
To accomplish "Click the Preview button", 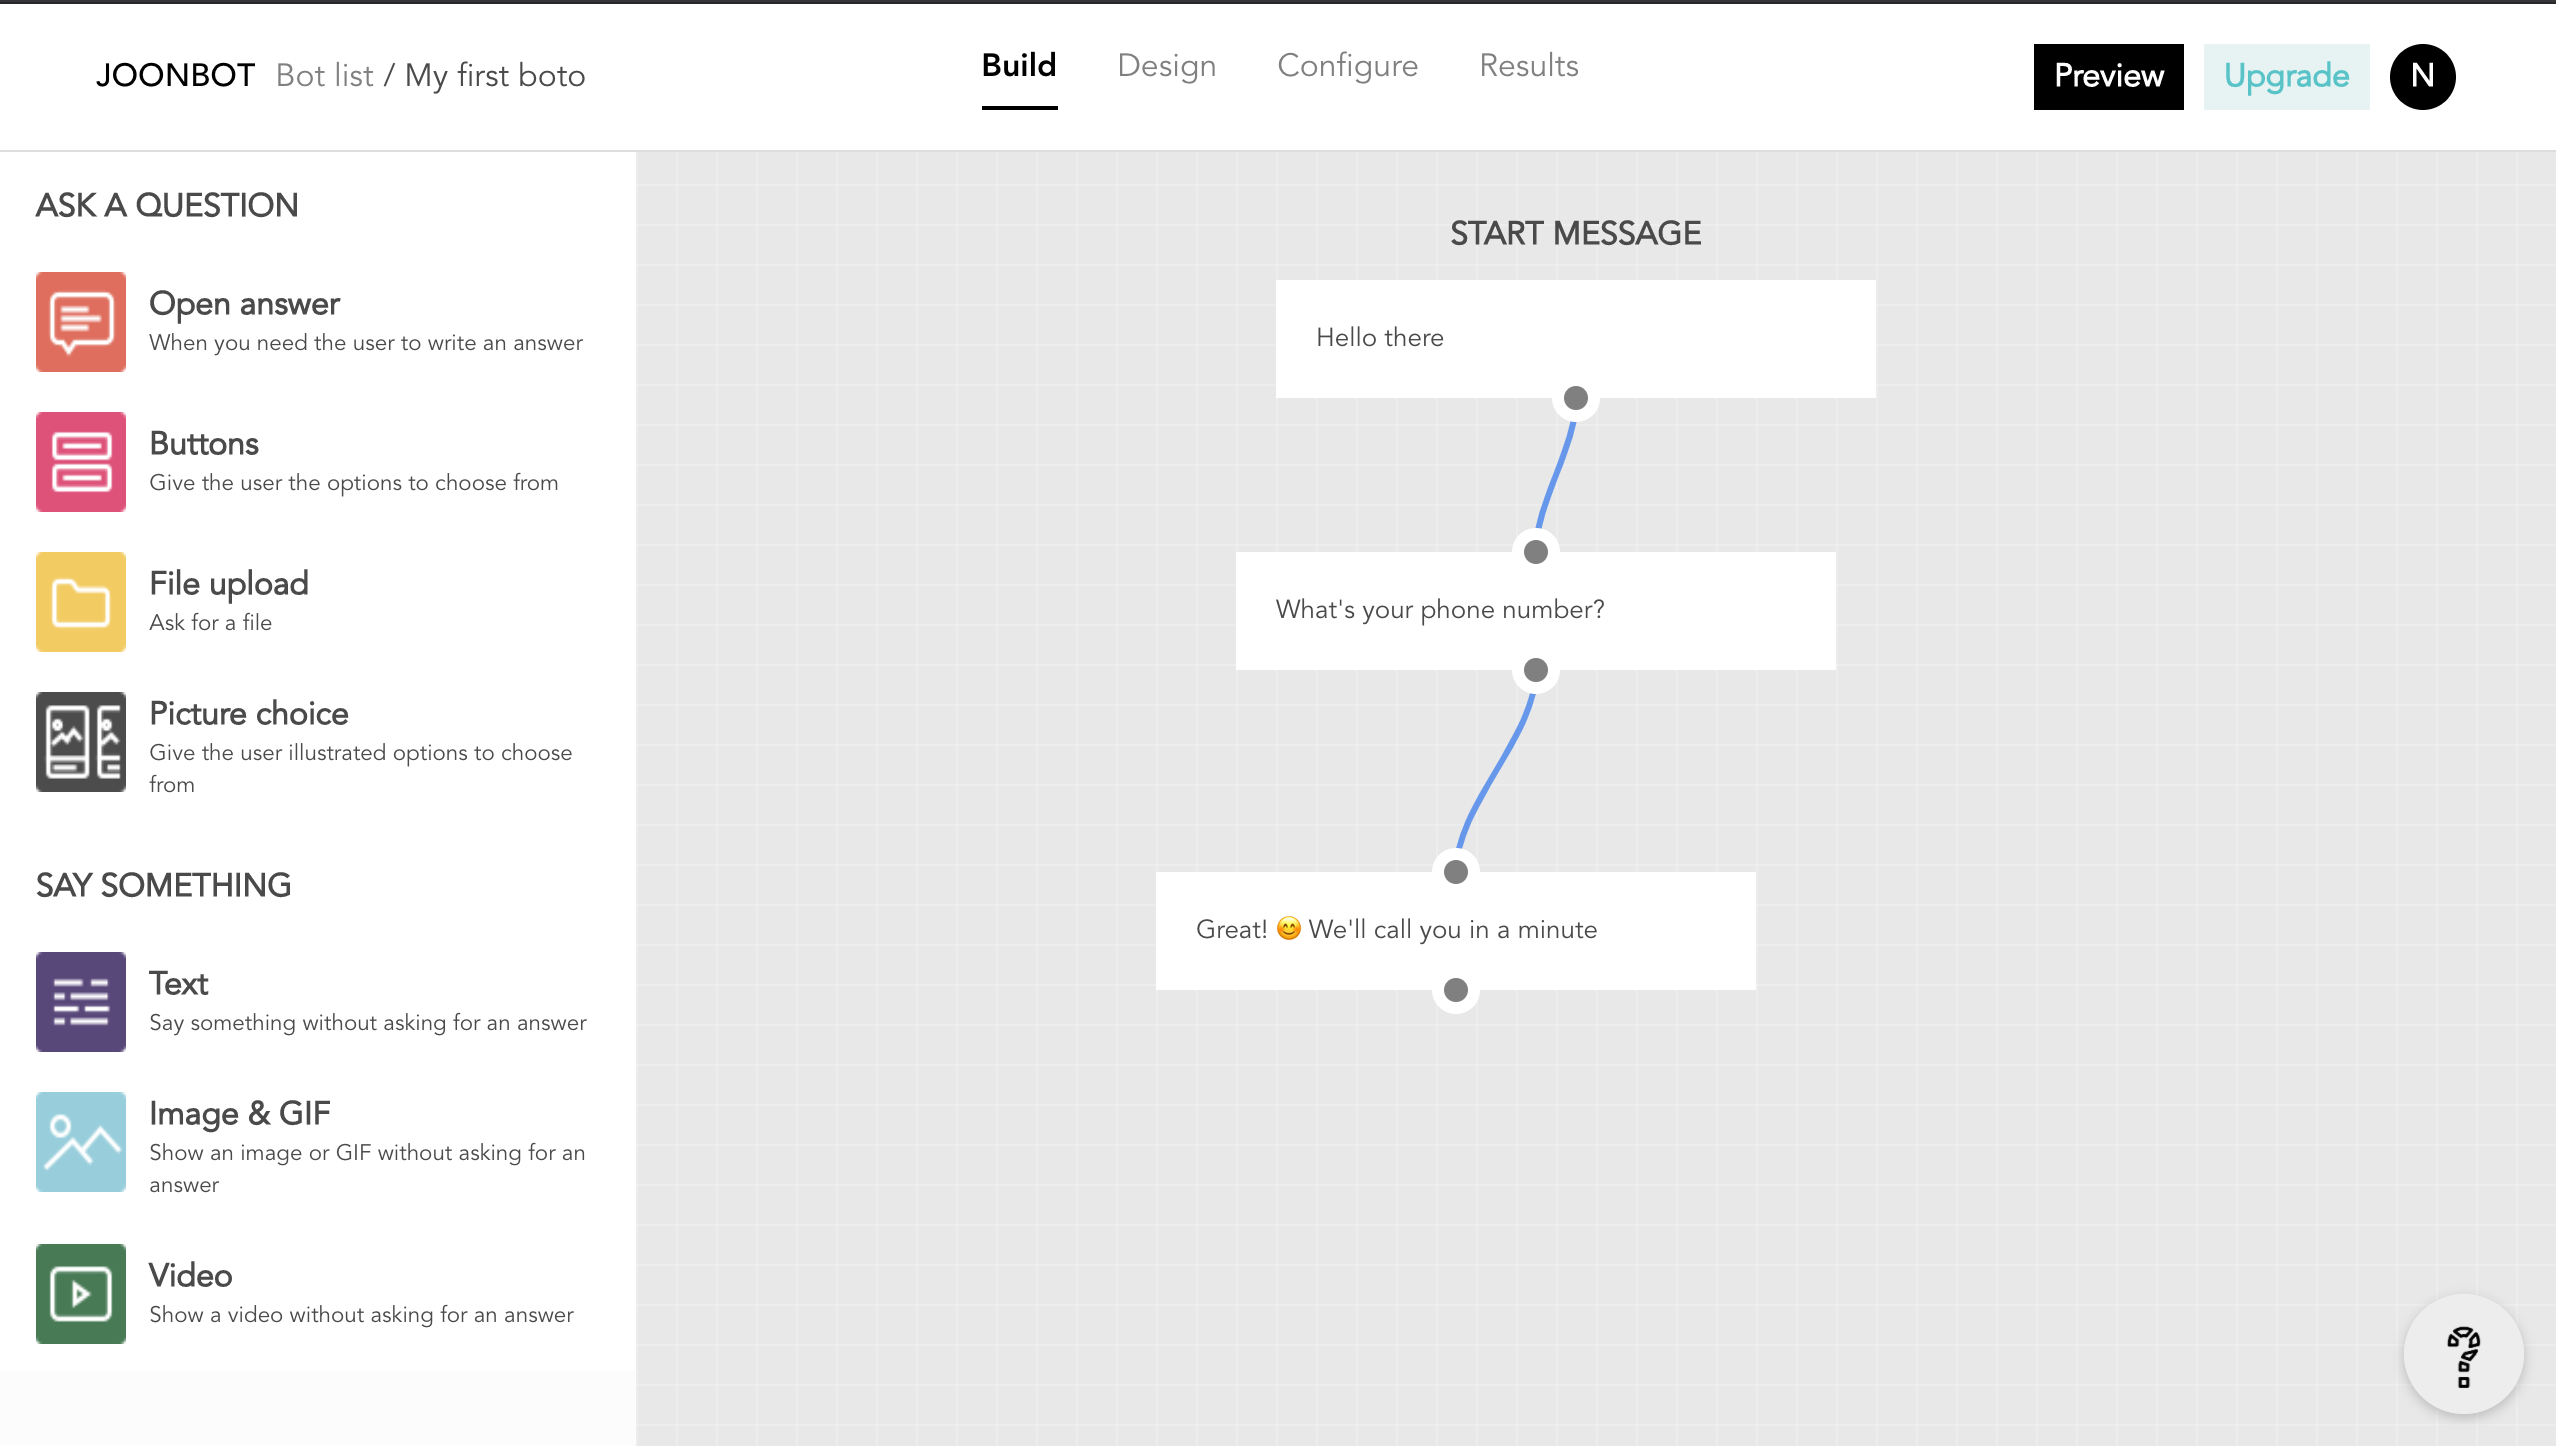I will coord(2108,76).
